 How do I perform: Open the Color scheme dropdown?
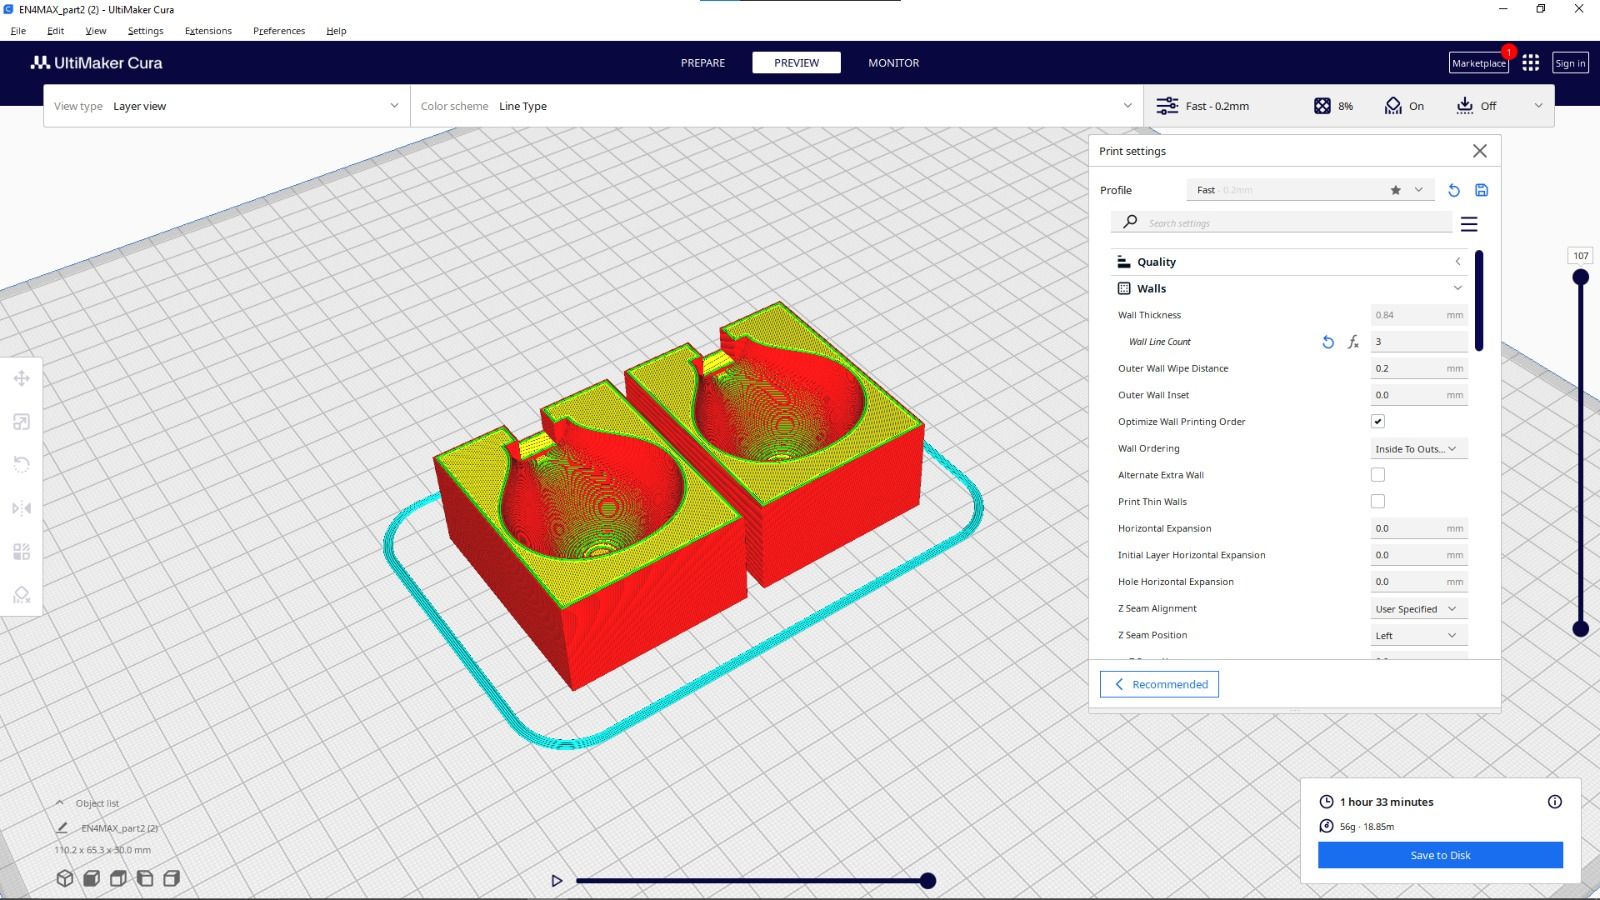click(x=777, y=106)
